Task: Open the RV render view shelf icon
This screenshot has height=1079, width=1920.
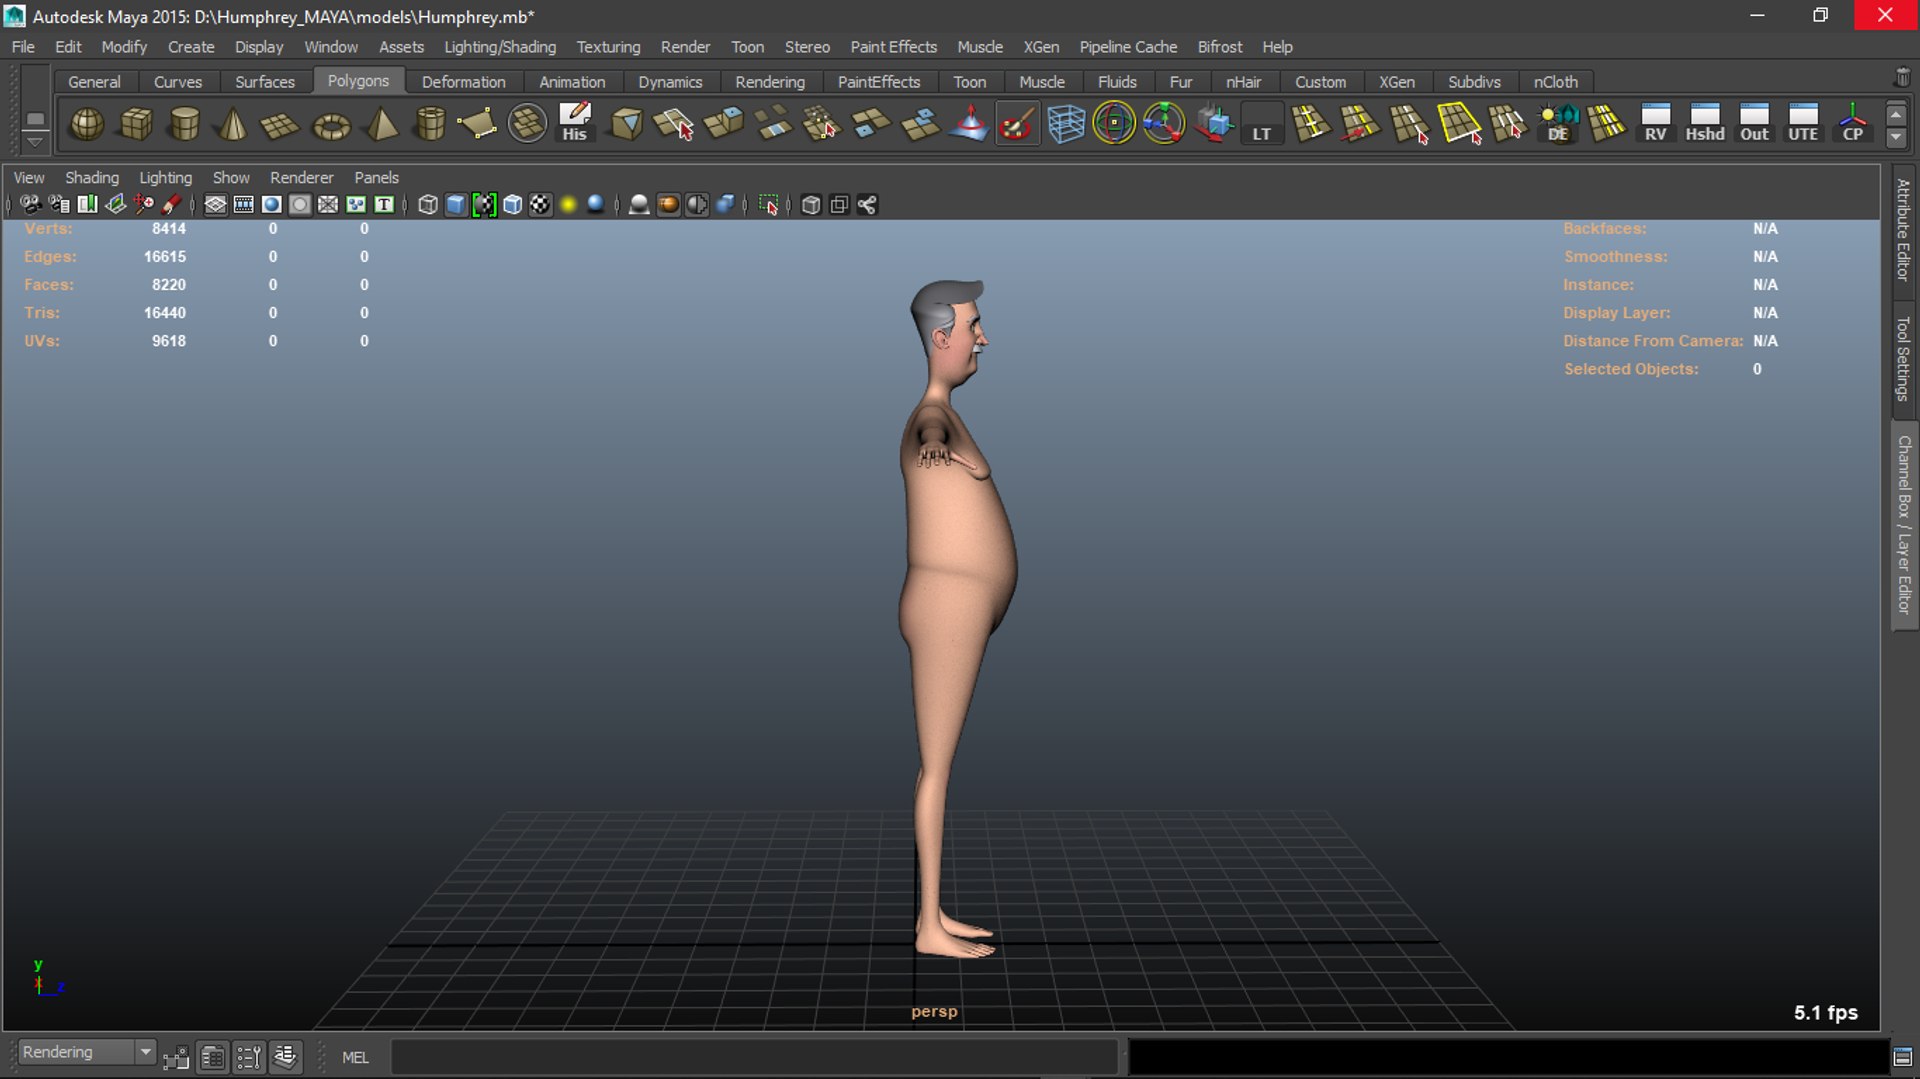Action: point(1656,124)
